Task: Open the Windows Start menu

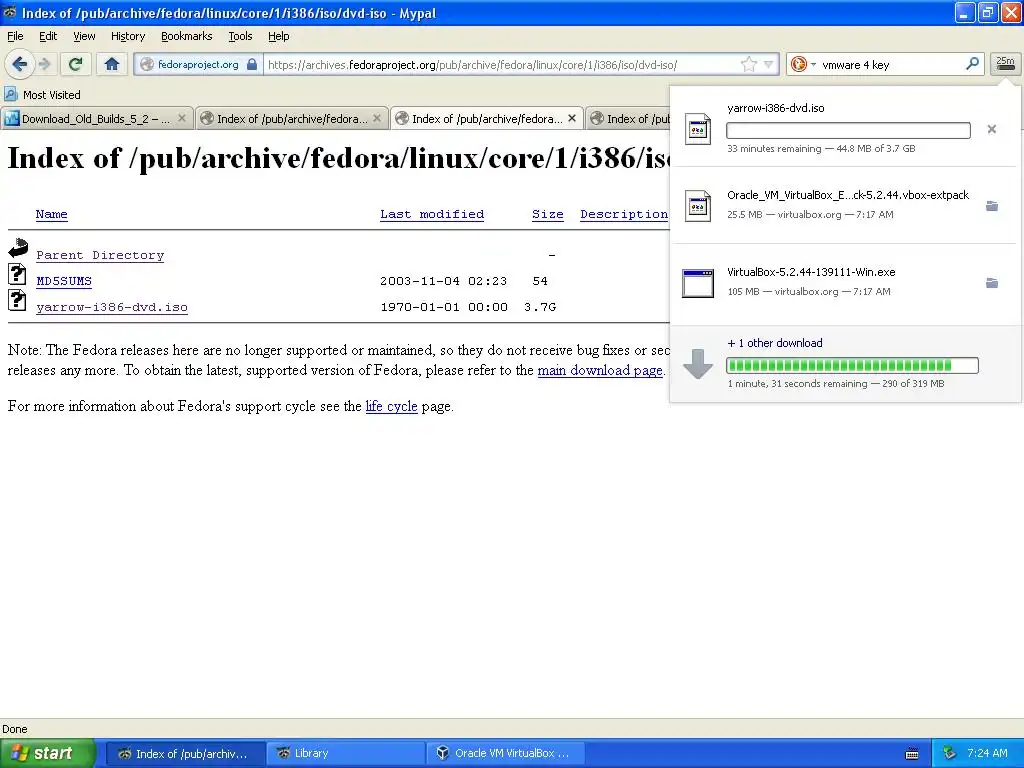Action: click(48, 753)
